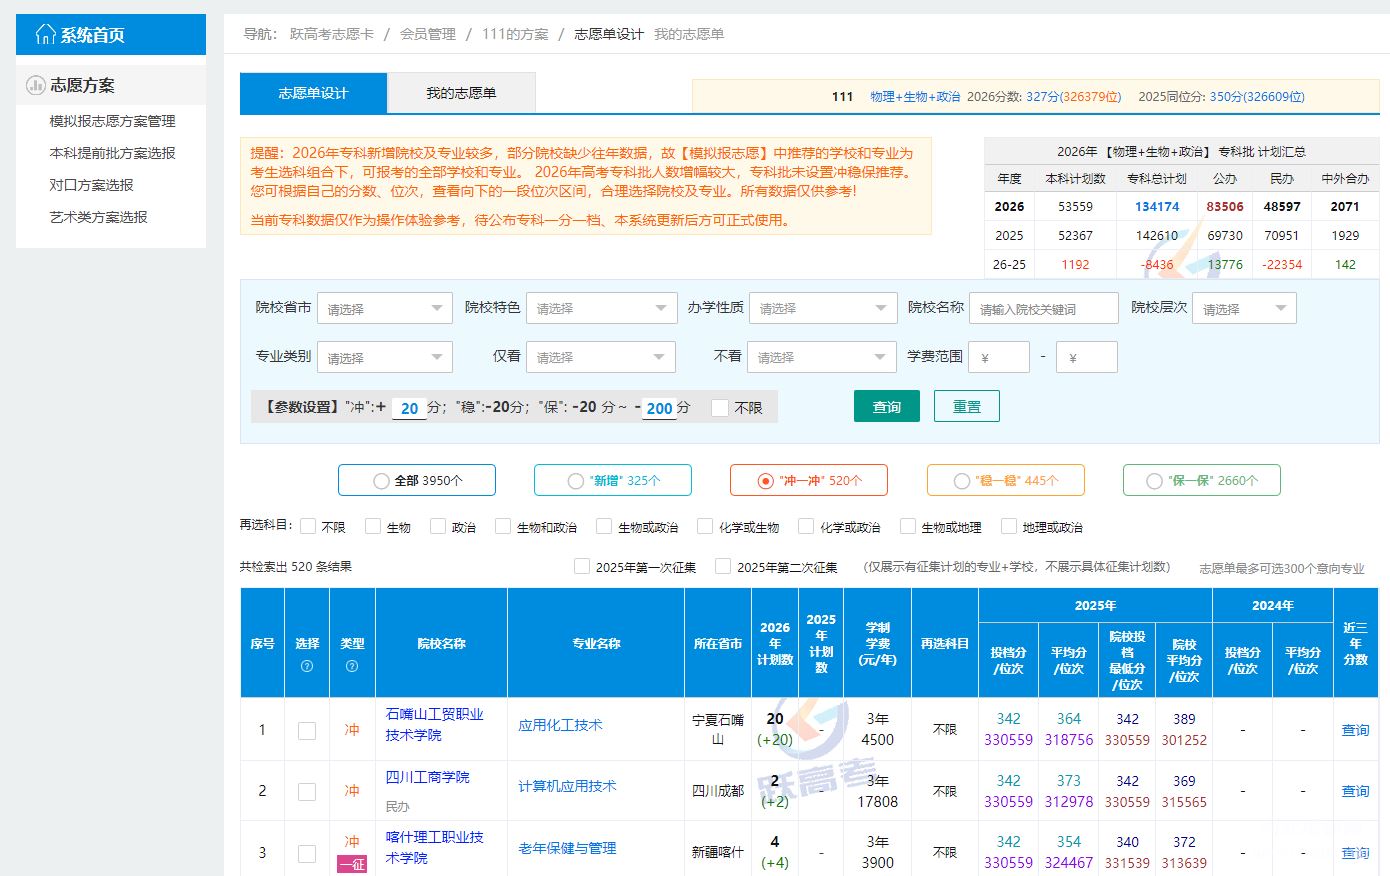Click 查询 in the 计算机应用技术 row
Screen dimensions: 1390x876
[1355, 791]
